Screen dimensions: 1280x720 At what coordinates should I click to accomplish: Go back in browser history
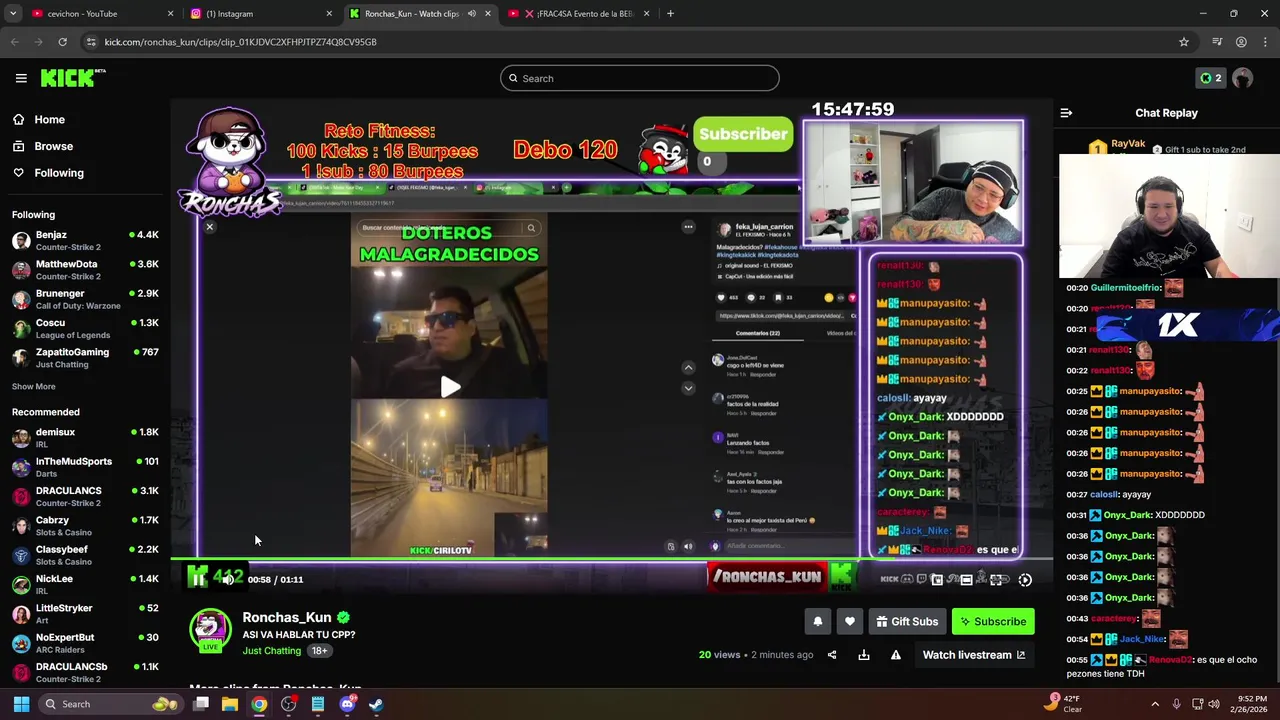click(15, 42)
